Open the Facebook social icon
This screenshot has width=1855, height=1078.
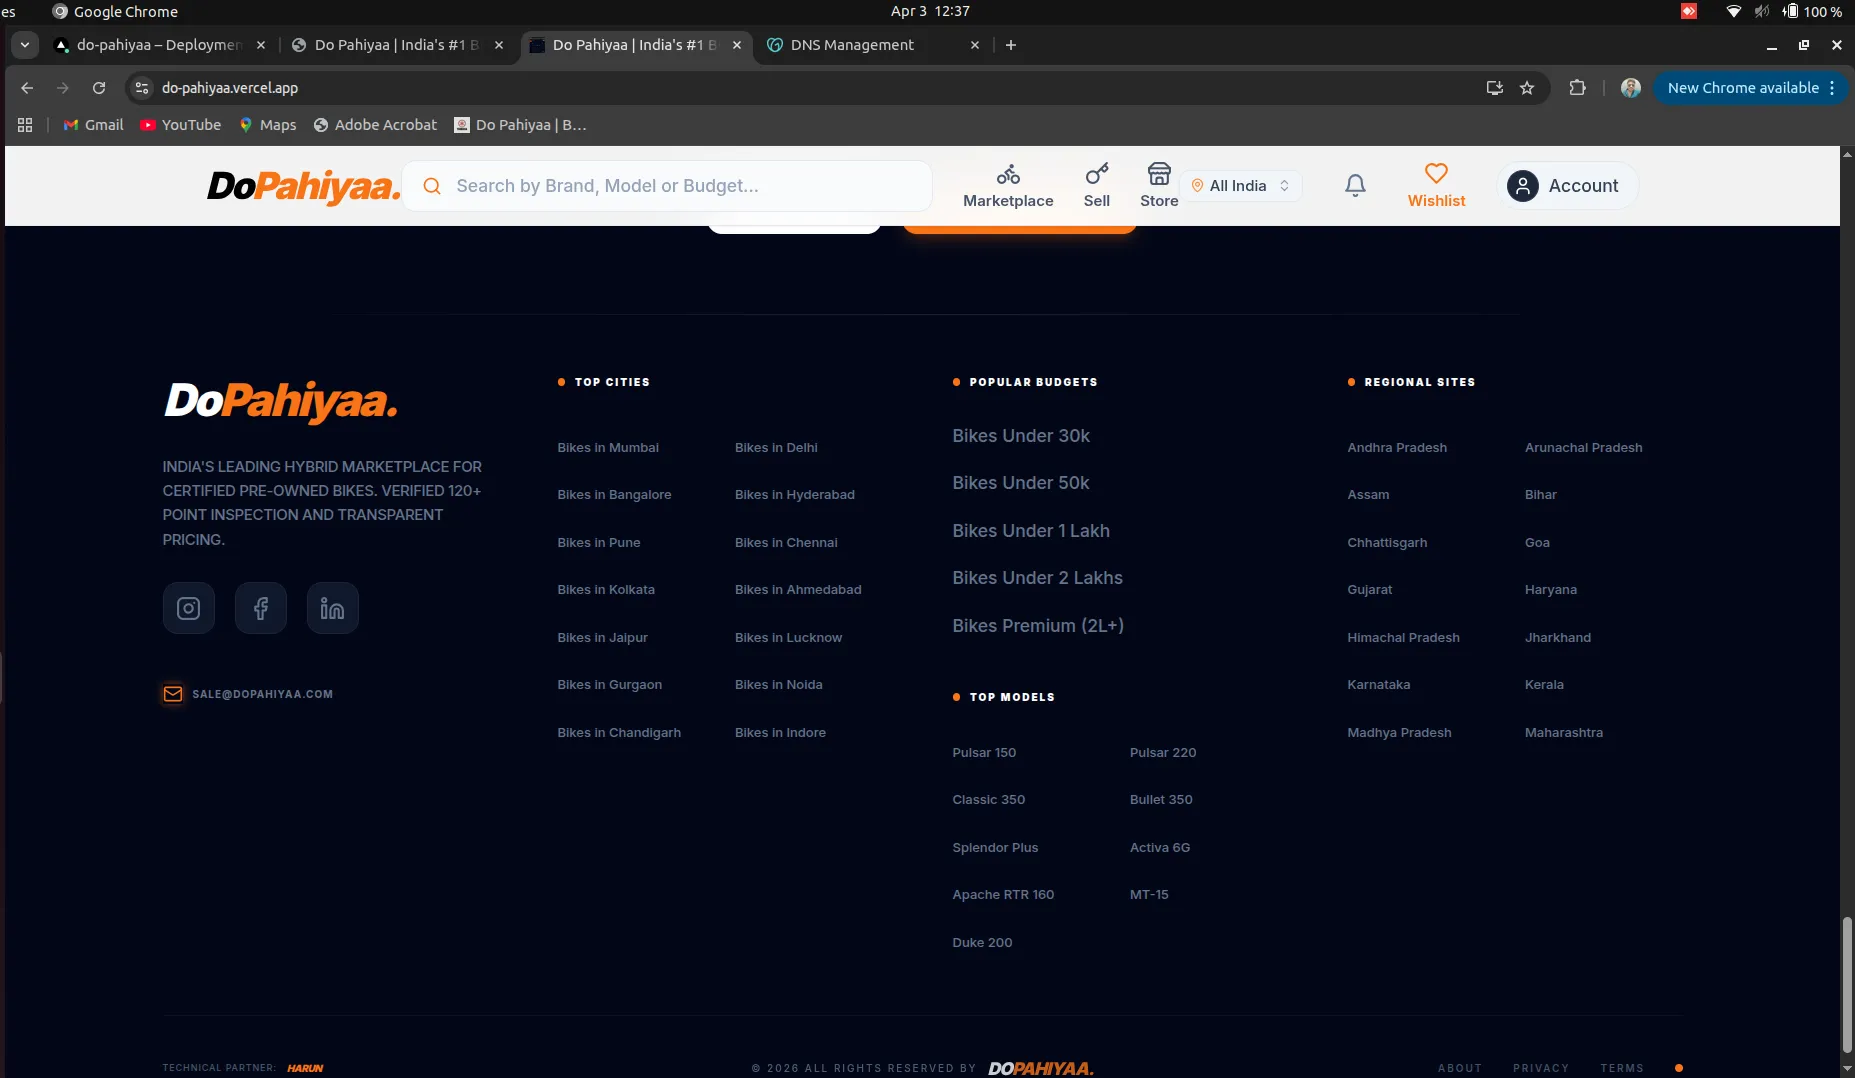(260, 608)
